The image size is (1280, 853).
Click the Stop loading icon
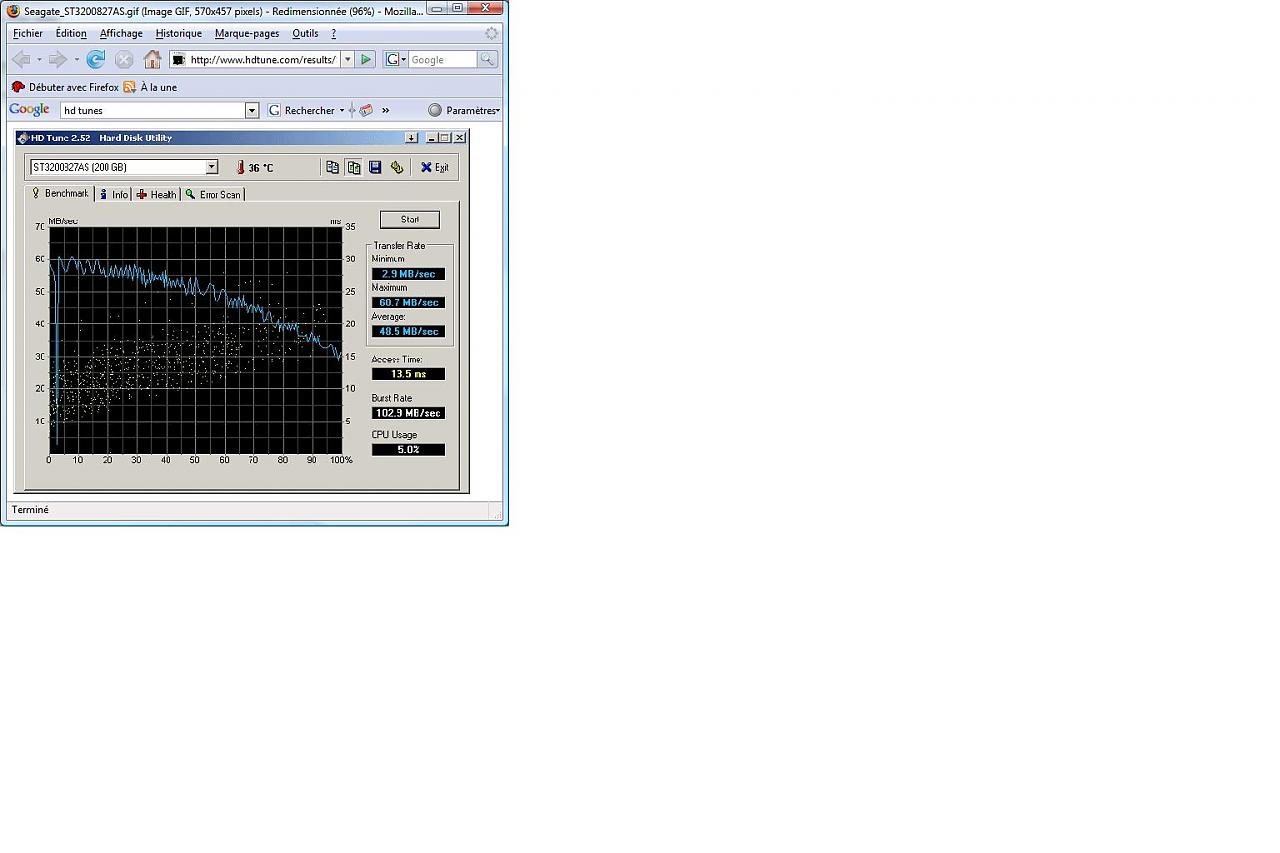124,60
